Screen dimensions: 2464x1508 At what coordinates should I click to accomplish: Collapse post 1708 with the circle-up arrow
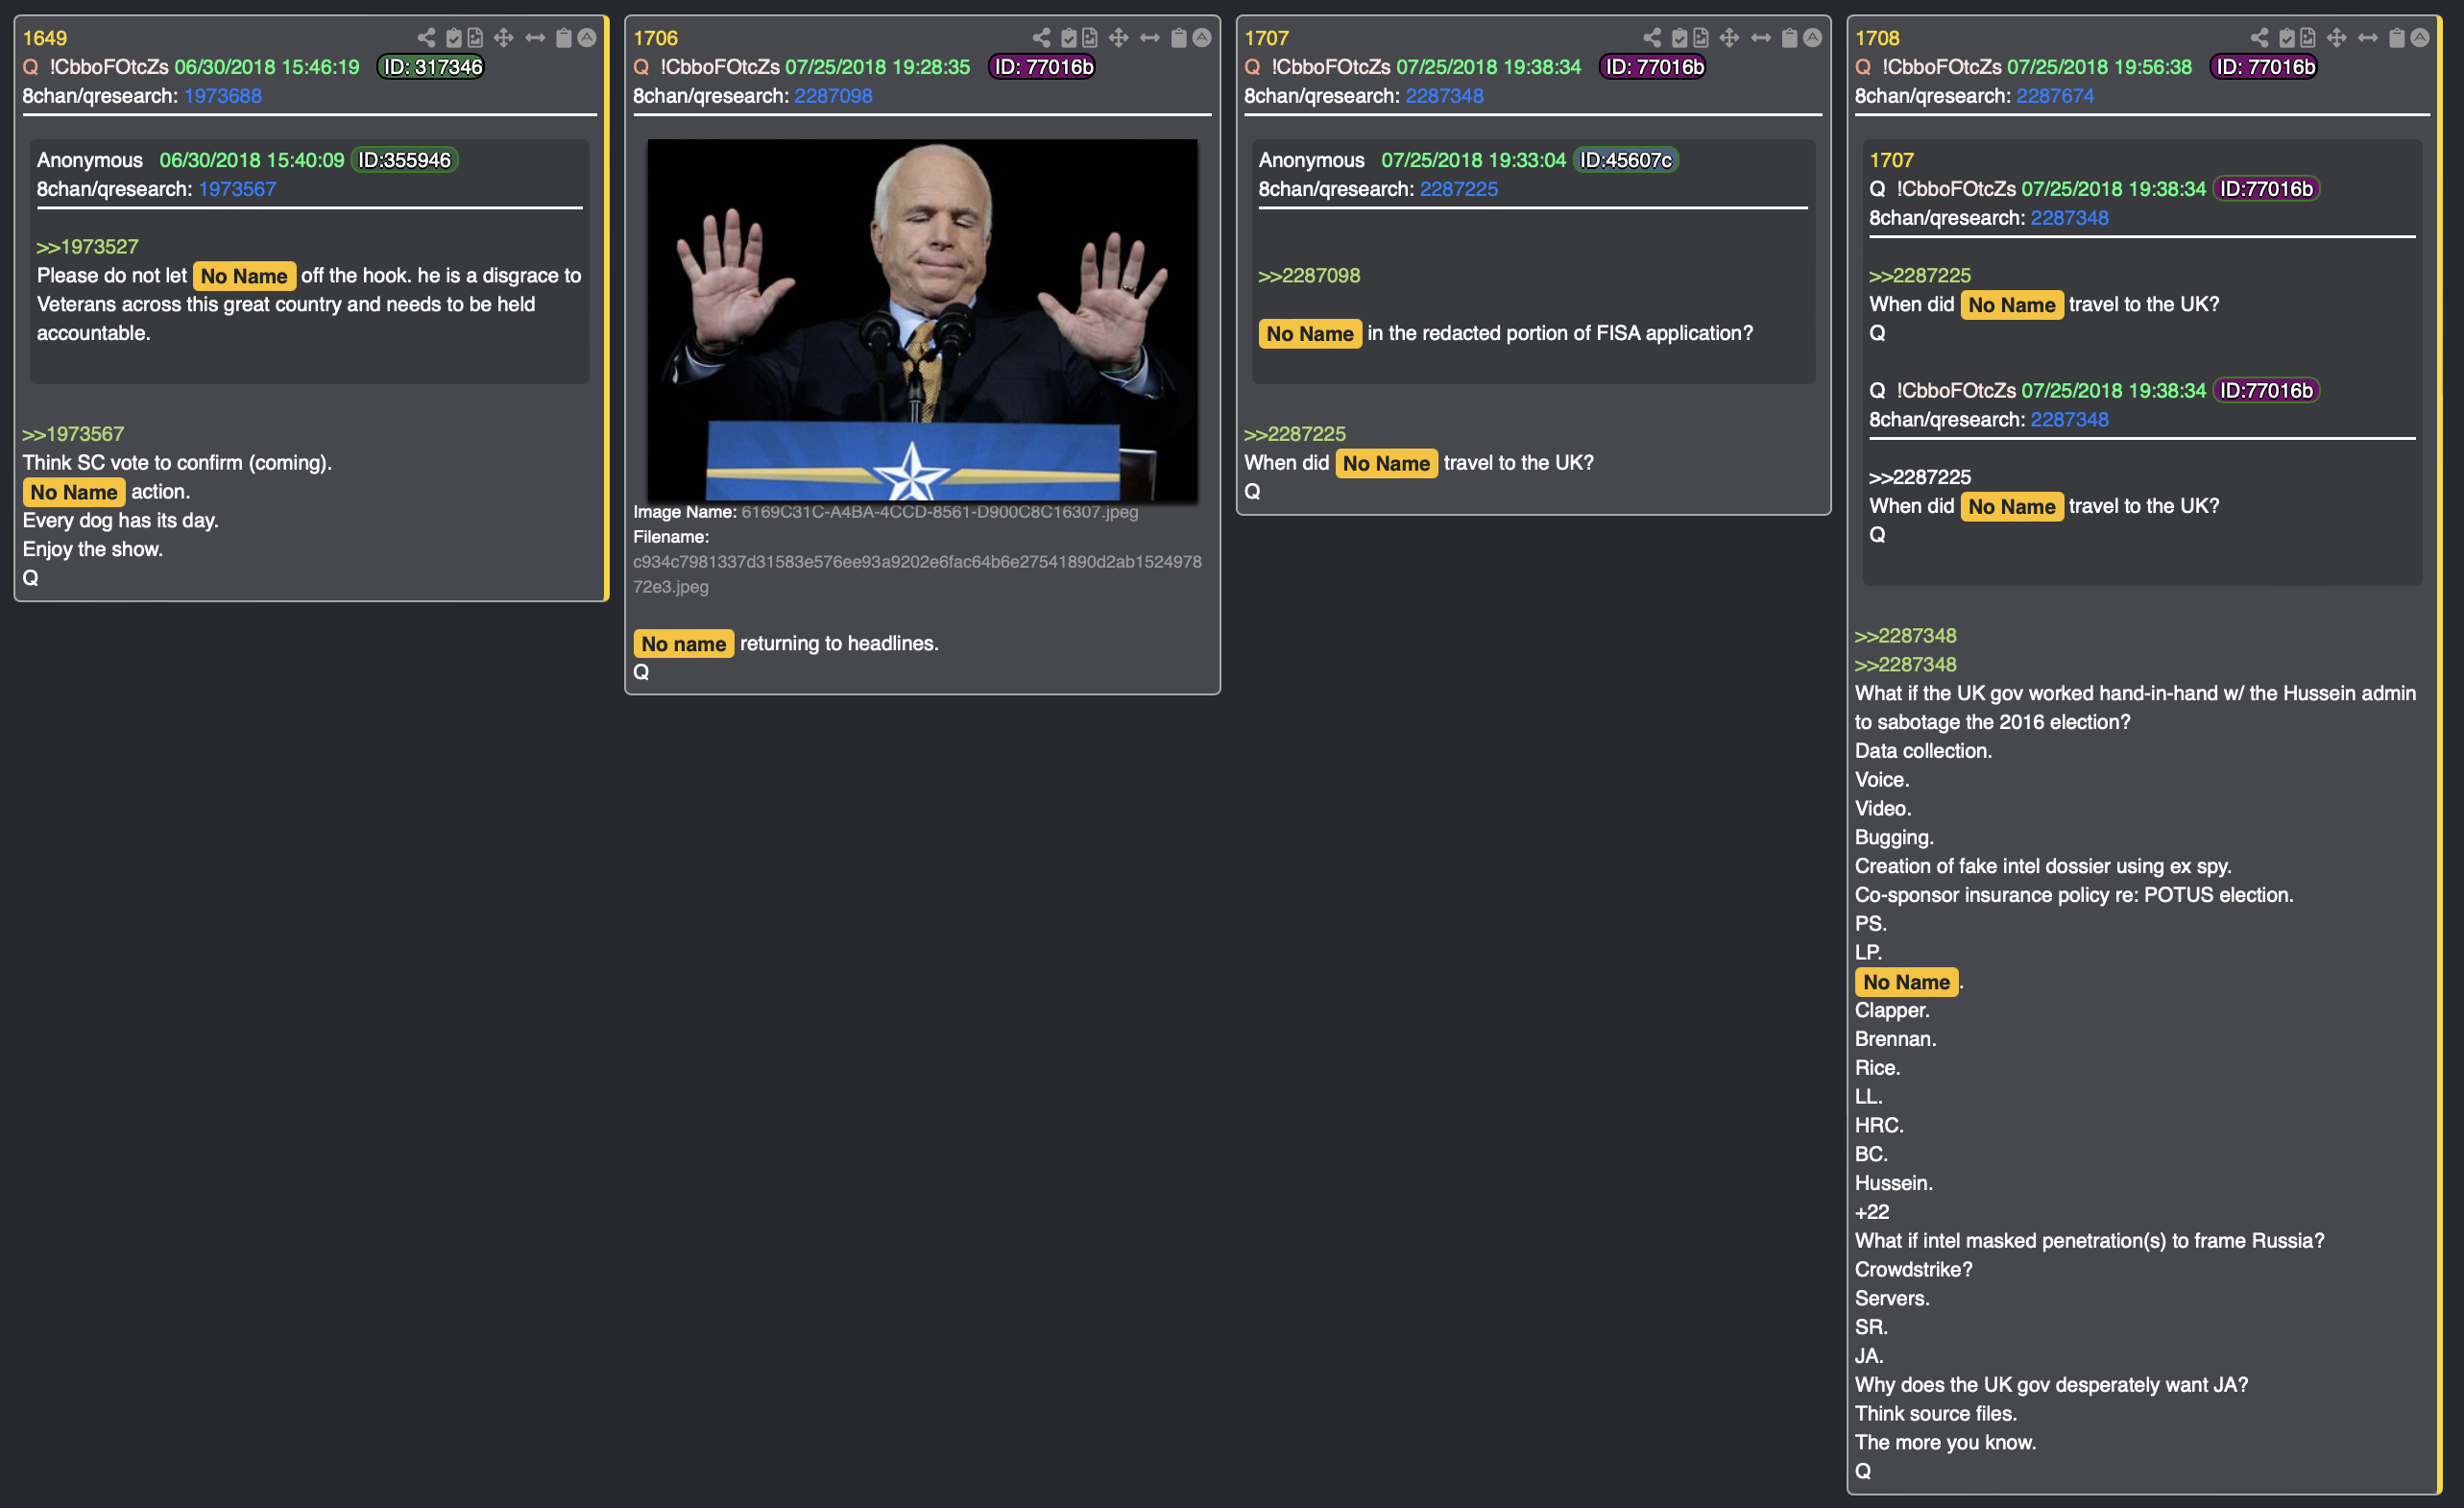(2420, 38)
